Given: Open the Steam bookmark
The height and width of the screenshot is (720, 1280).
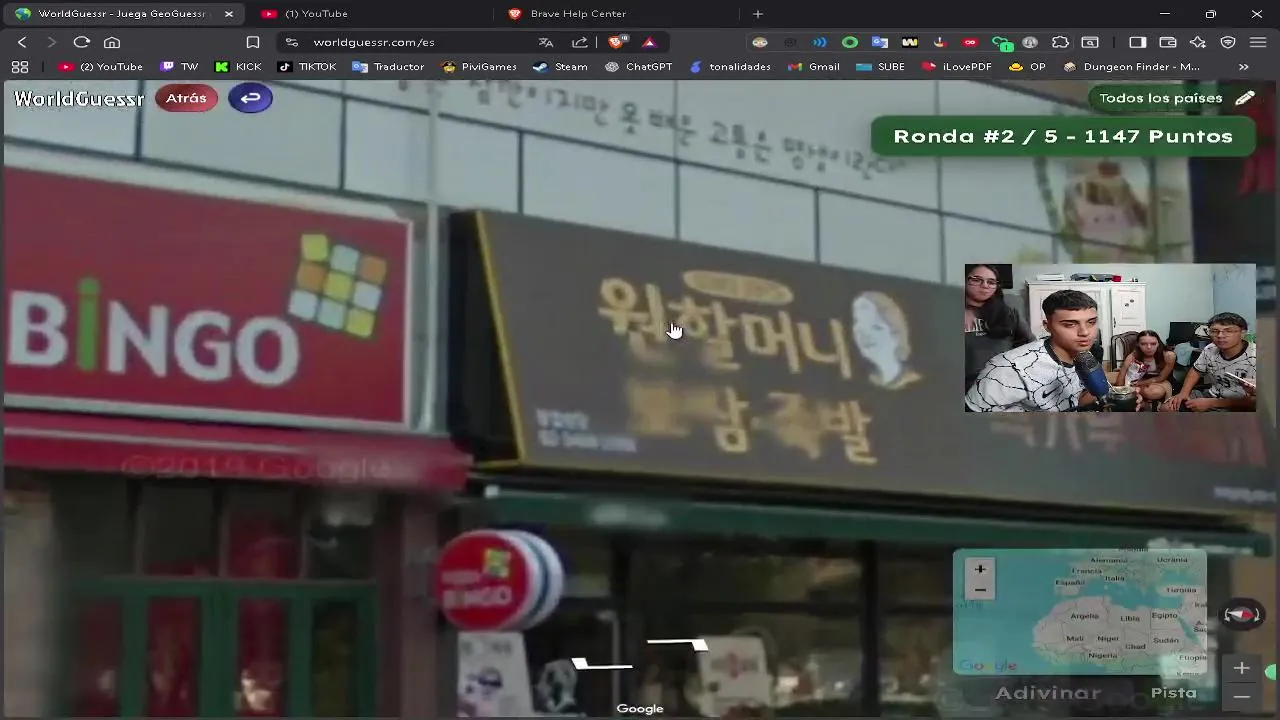Looking at the screenshot, I should [560, 67].
